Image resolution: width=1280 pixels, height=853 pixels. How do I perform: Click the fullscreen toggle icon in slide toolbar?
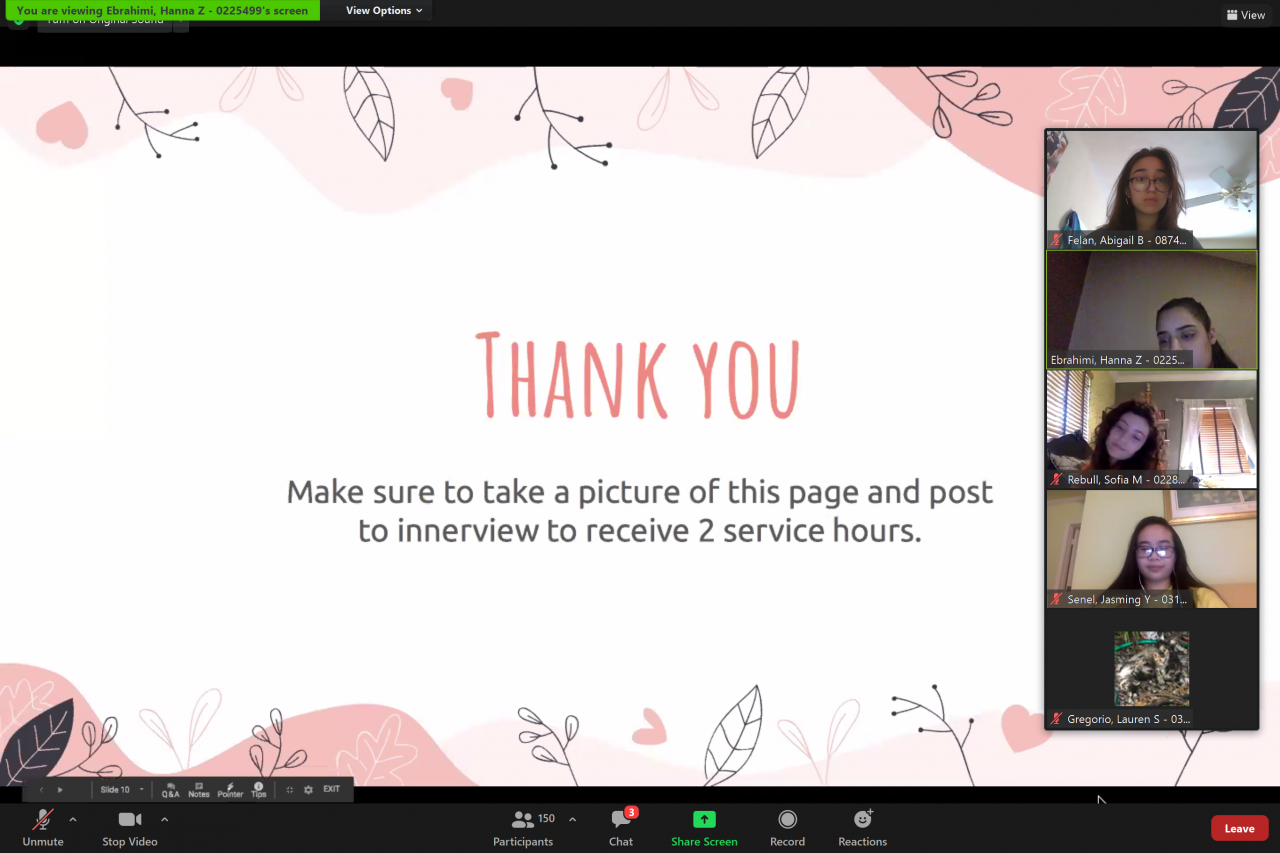[290, 790]
